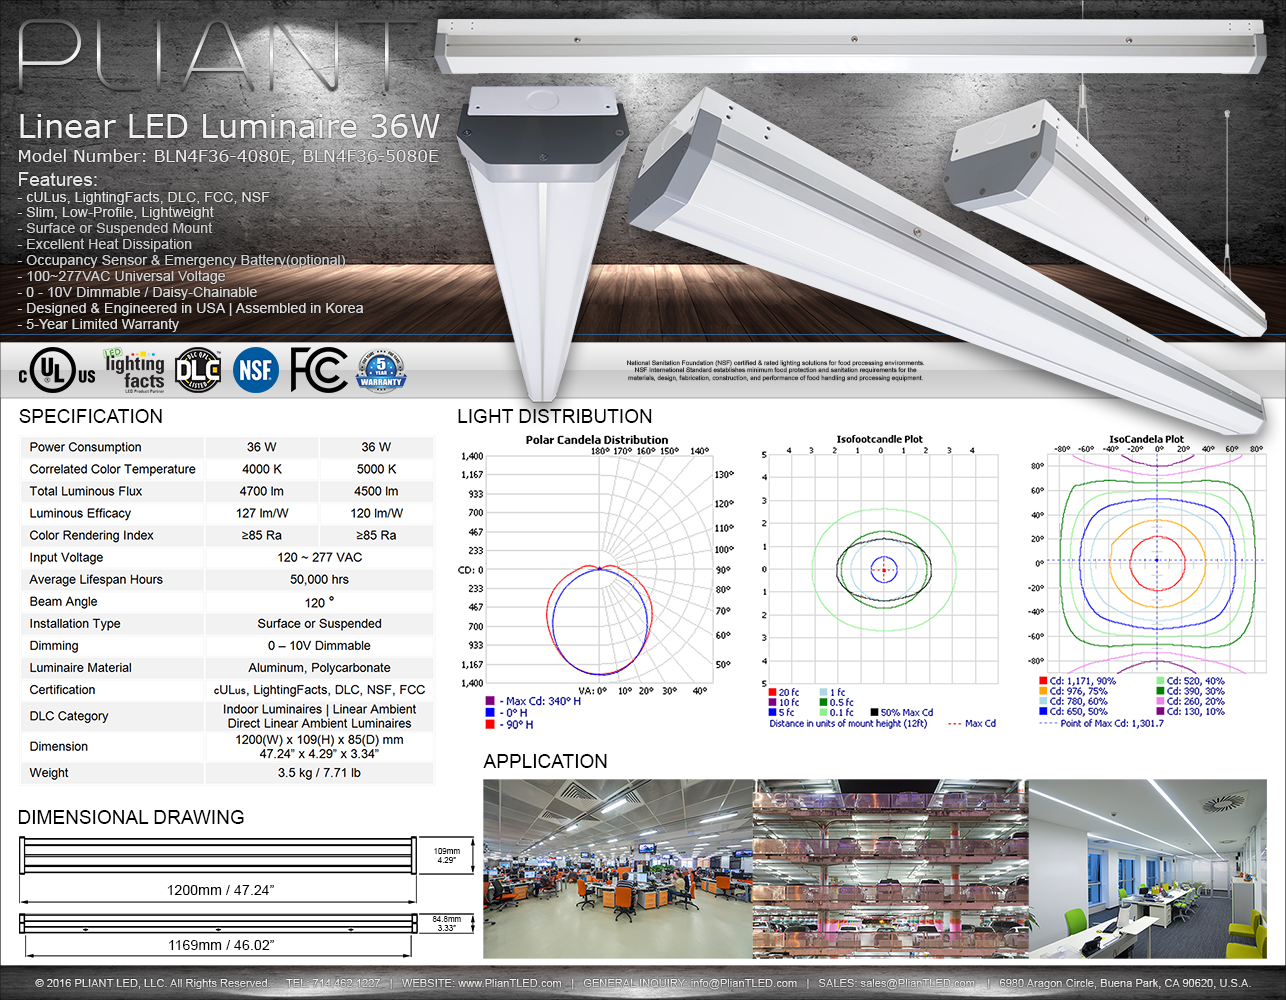1286x1000 pixels.
Task: Click the '4000 K' color temperature cell
Action: click(x=262, y=469)
